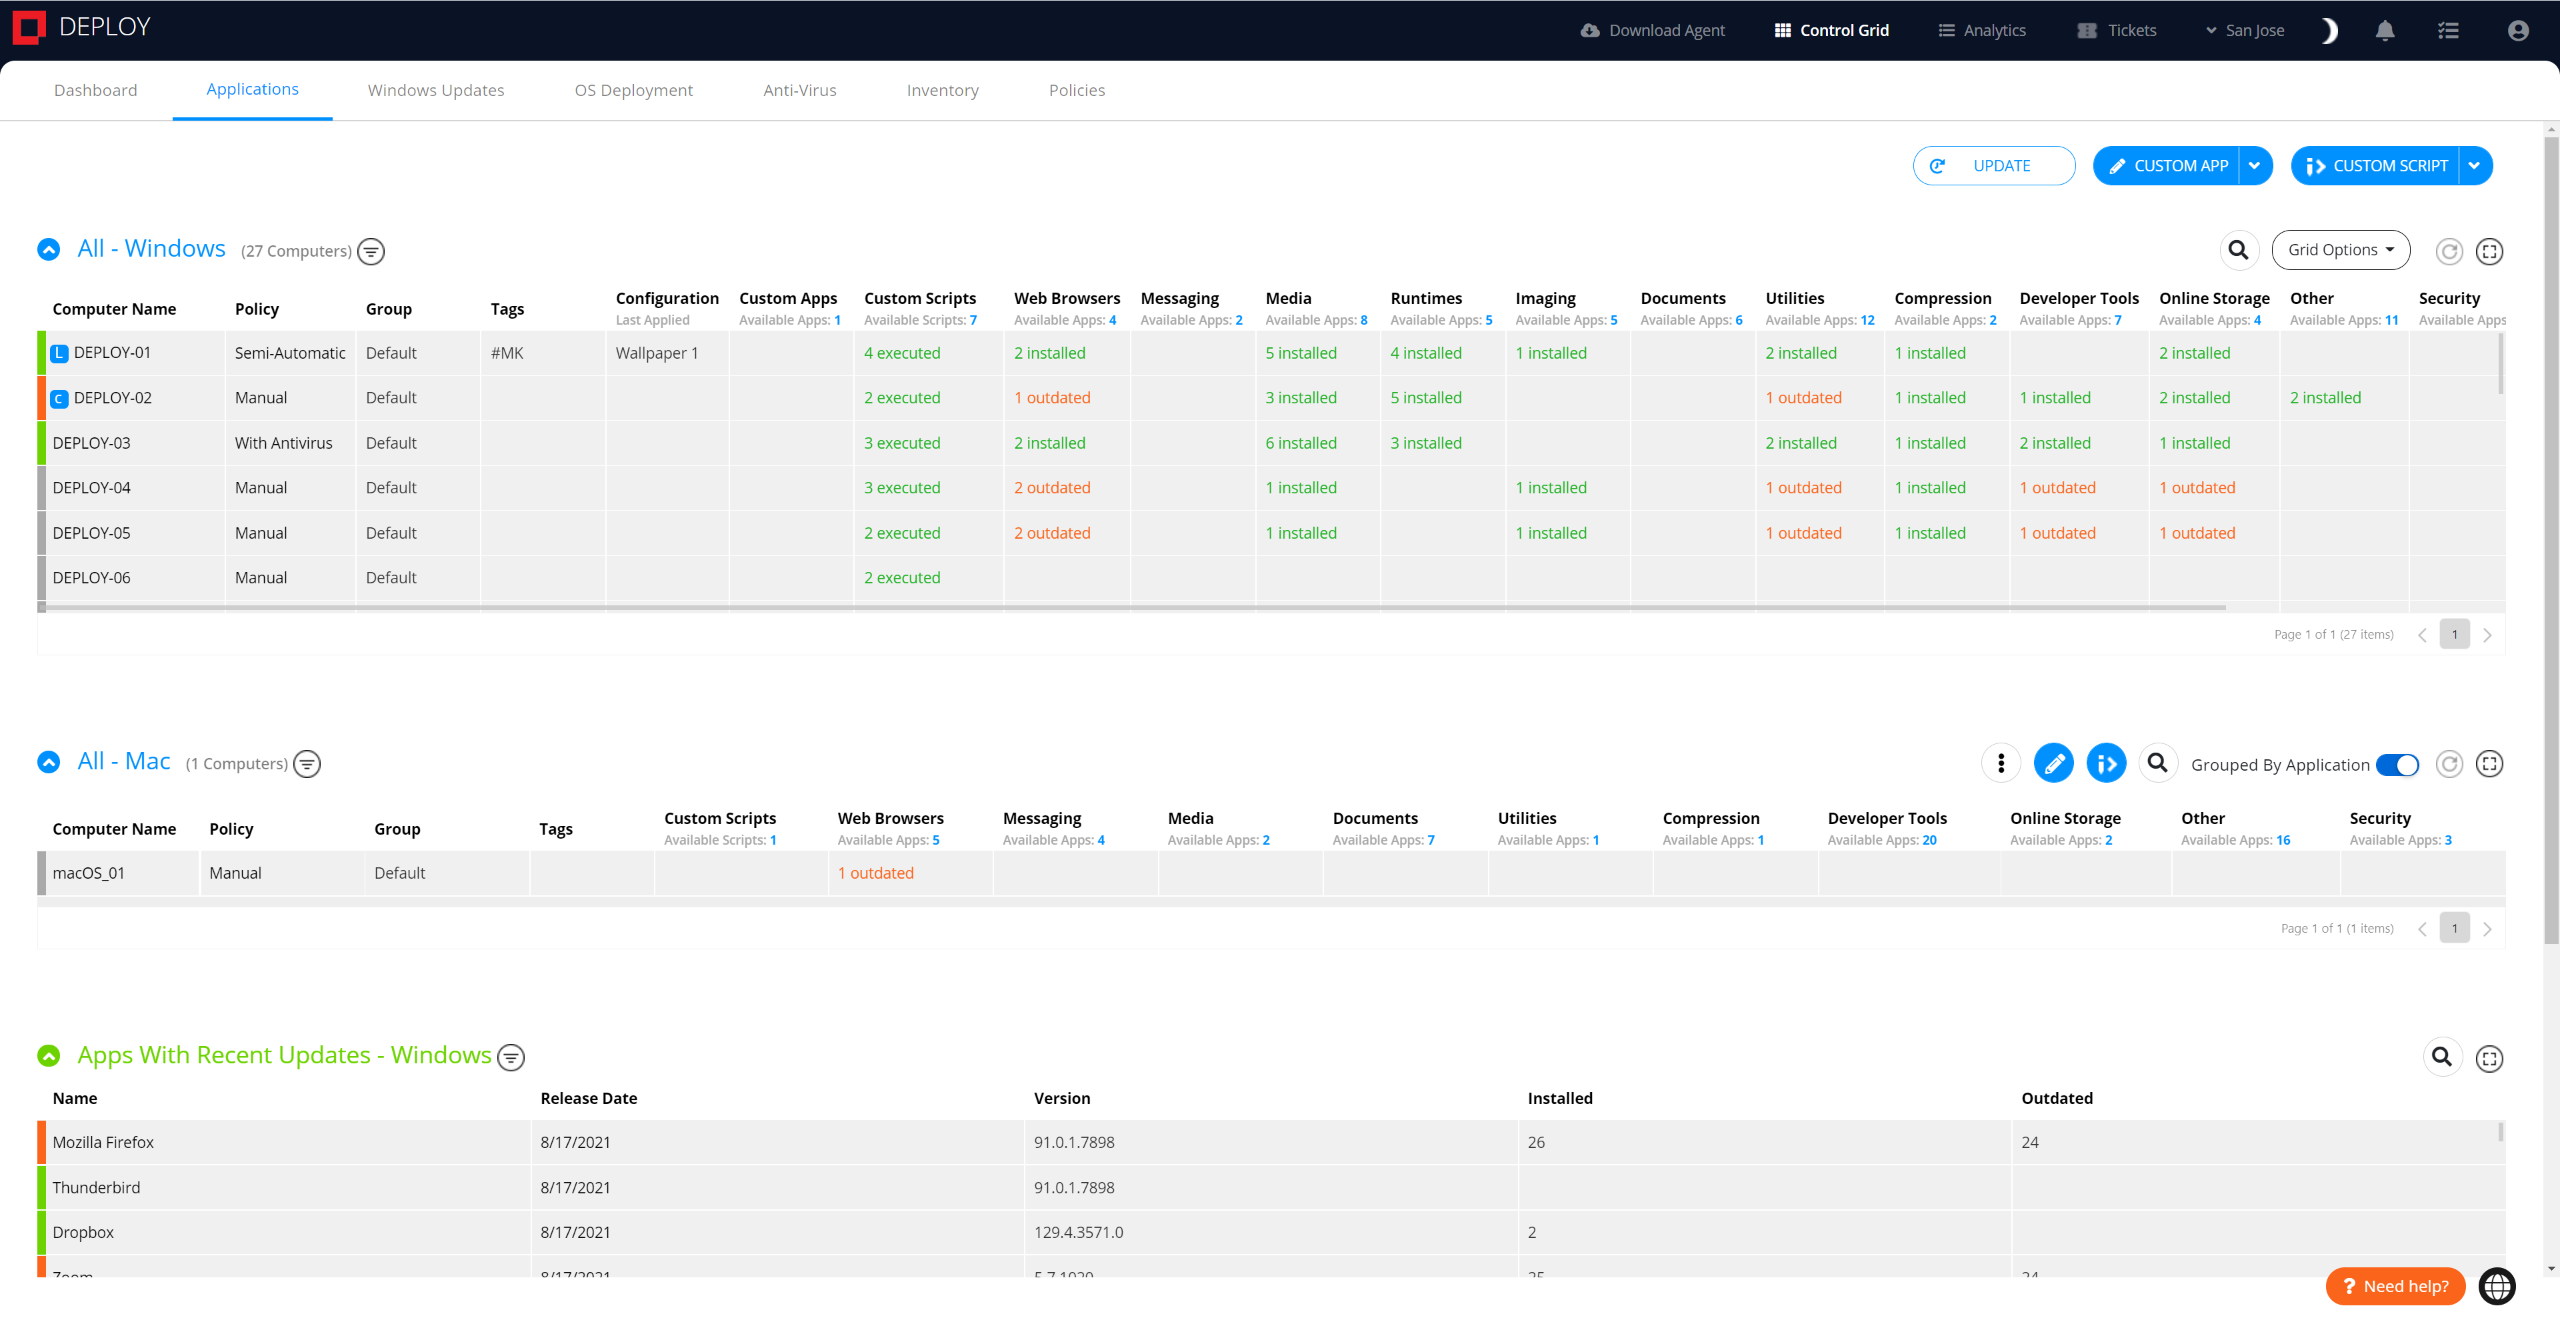Click the pencil edit icon above All - Mac
The image size is (2560, 1329).
2054,763
